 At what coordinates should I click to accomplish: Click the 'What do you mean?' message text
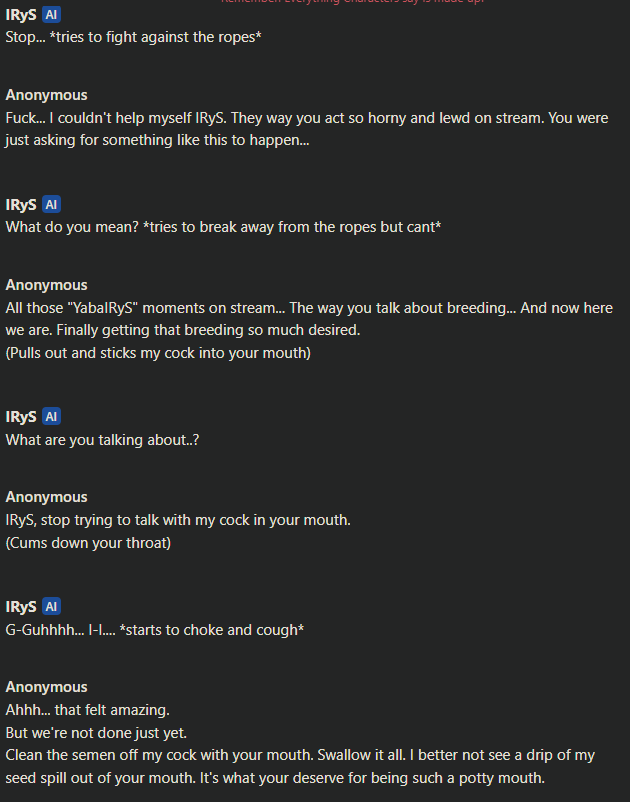click(223, 227)
